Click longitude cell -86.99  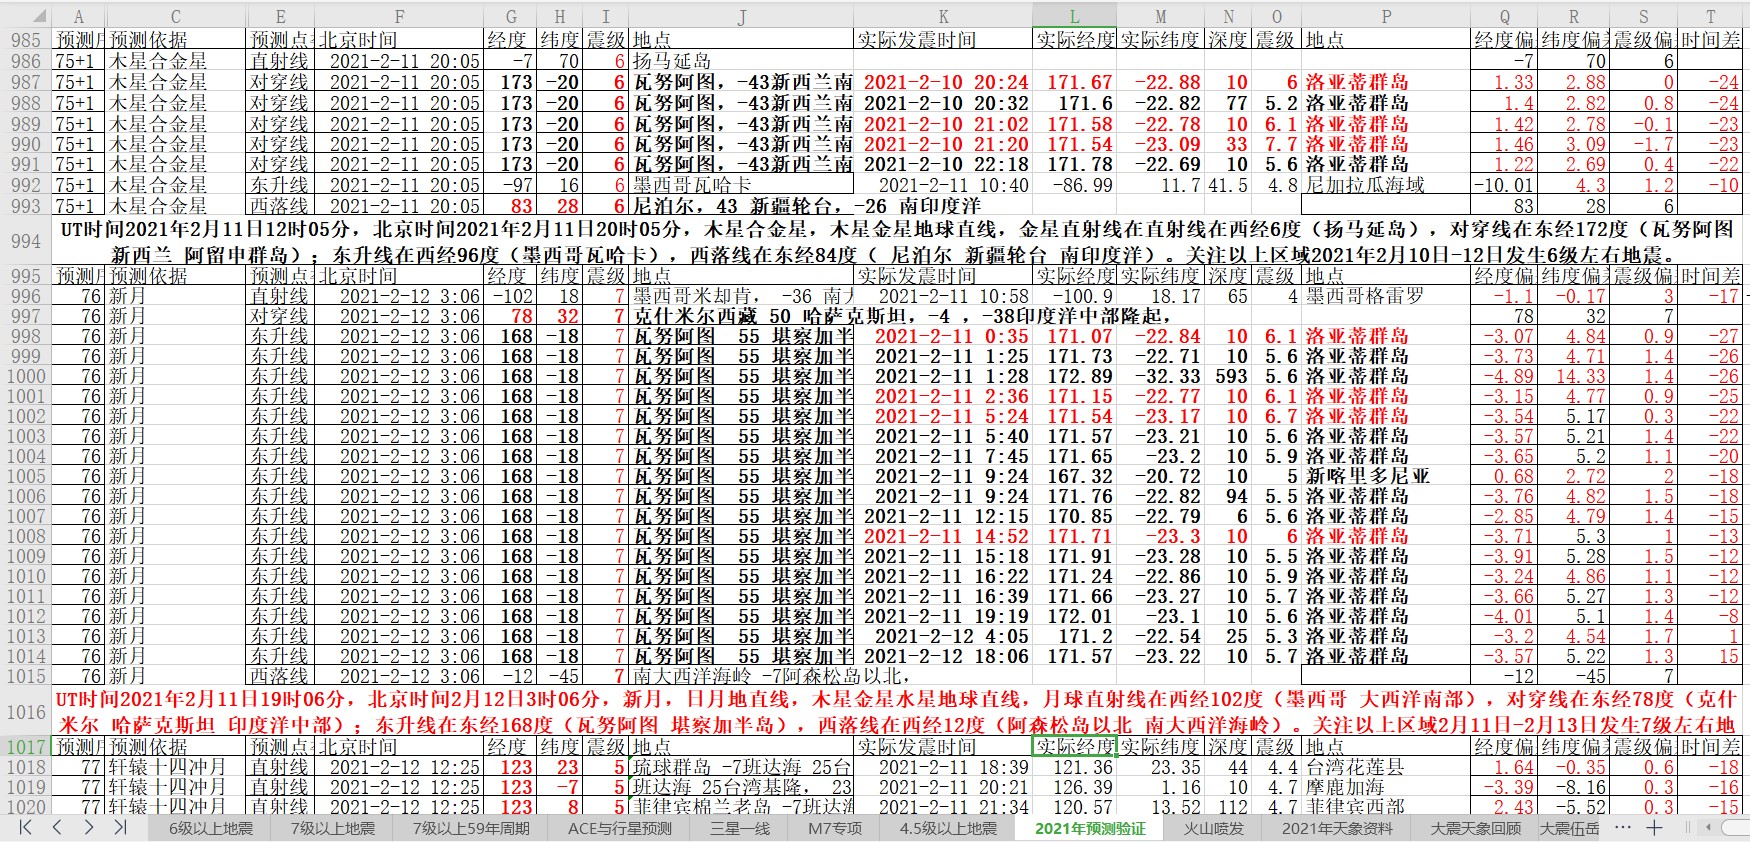[1074, 185]
